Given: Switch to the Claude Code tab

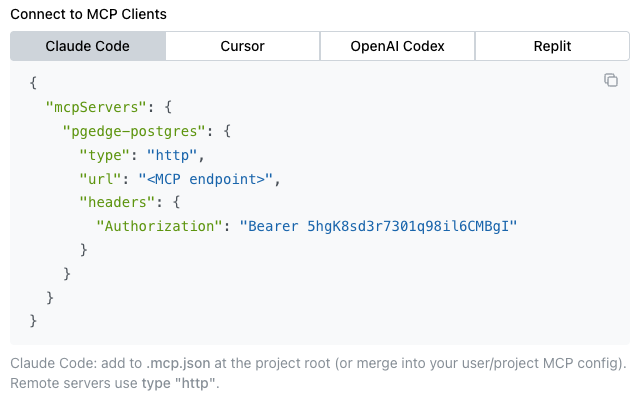Looking at the screenshot, I should tap(88, 46).
